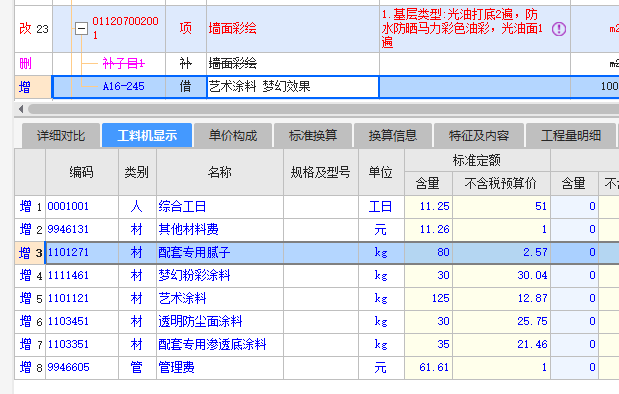Click code 1111461

tap(68, 275)
